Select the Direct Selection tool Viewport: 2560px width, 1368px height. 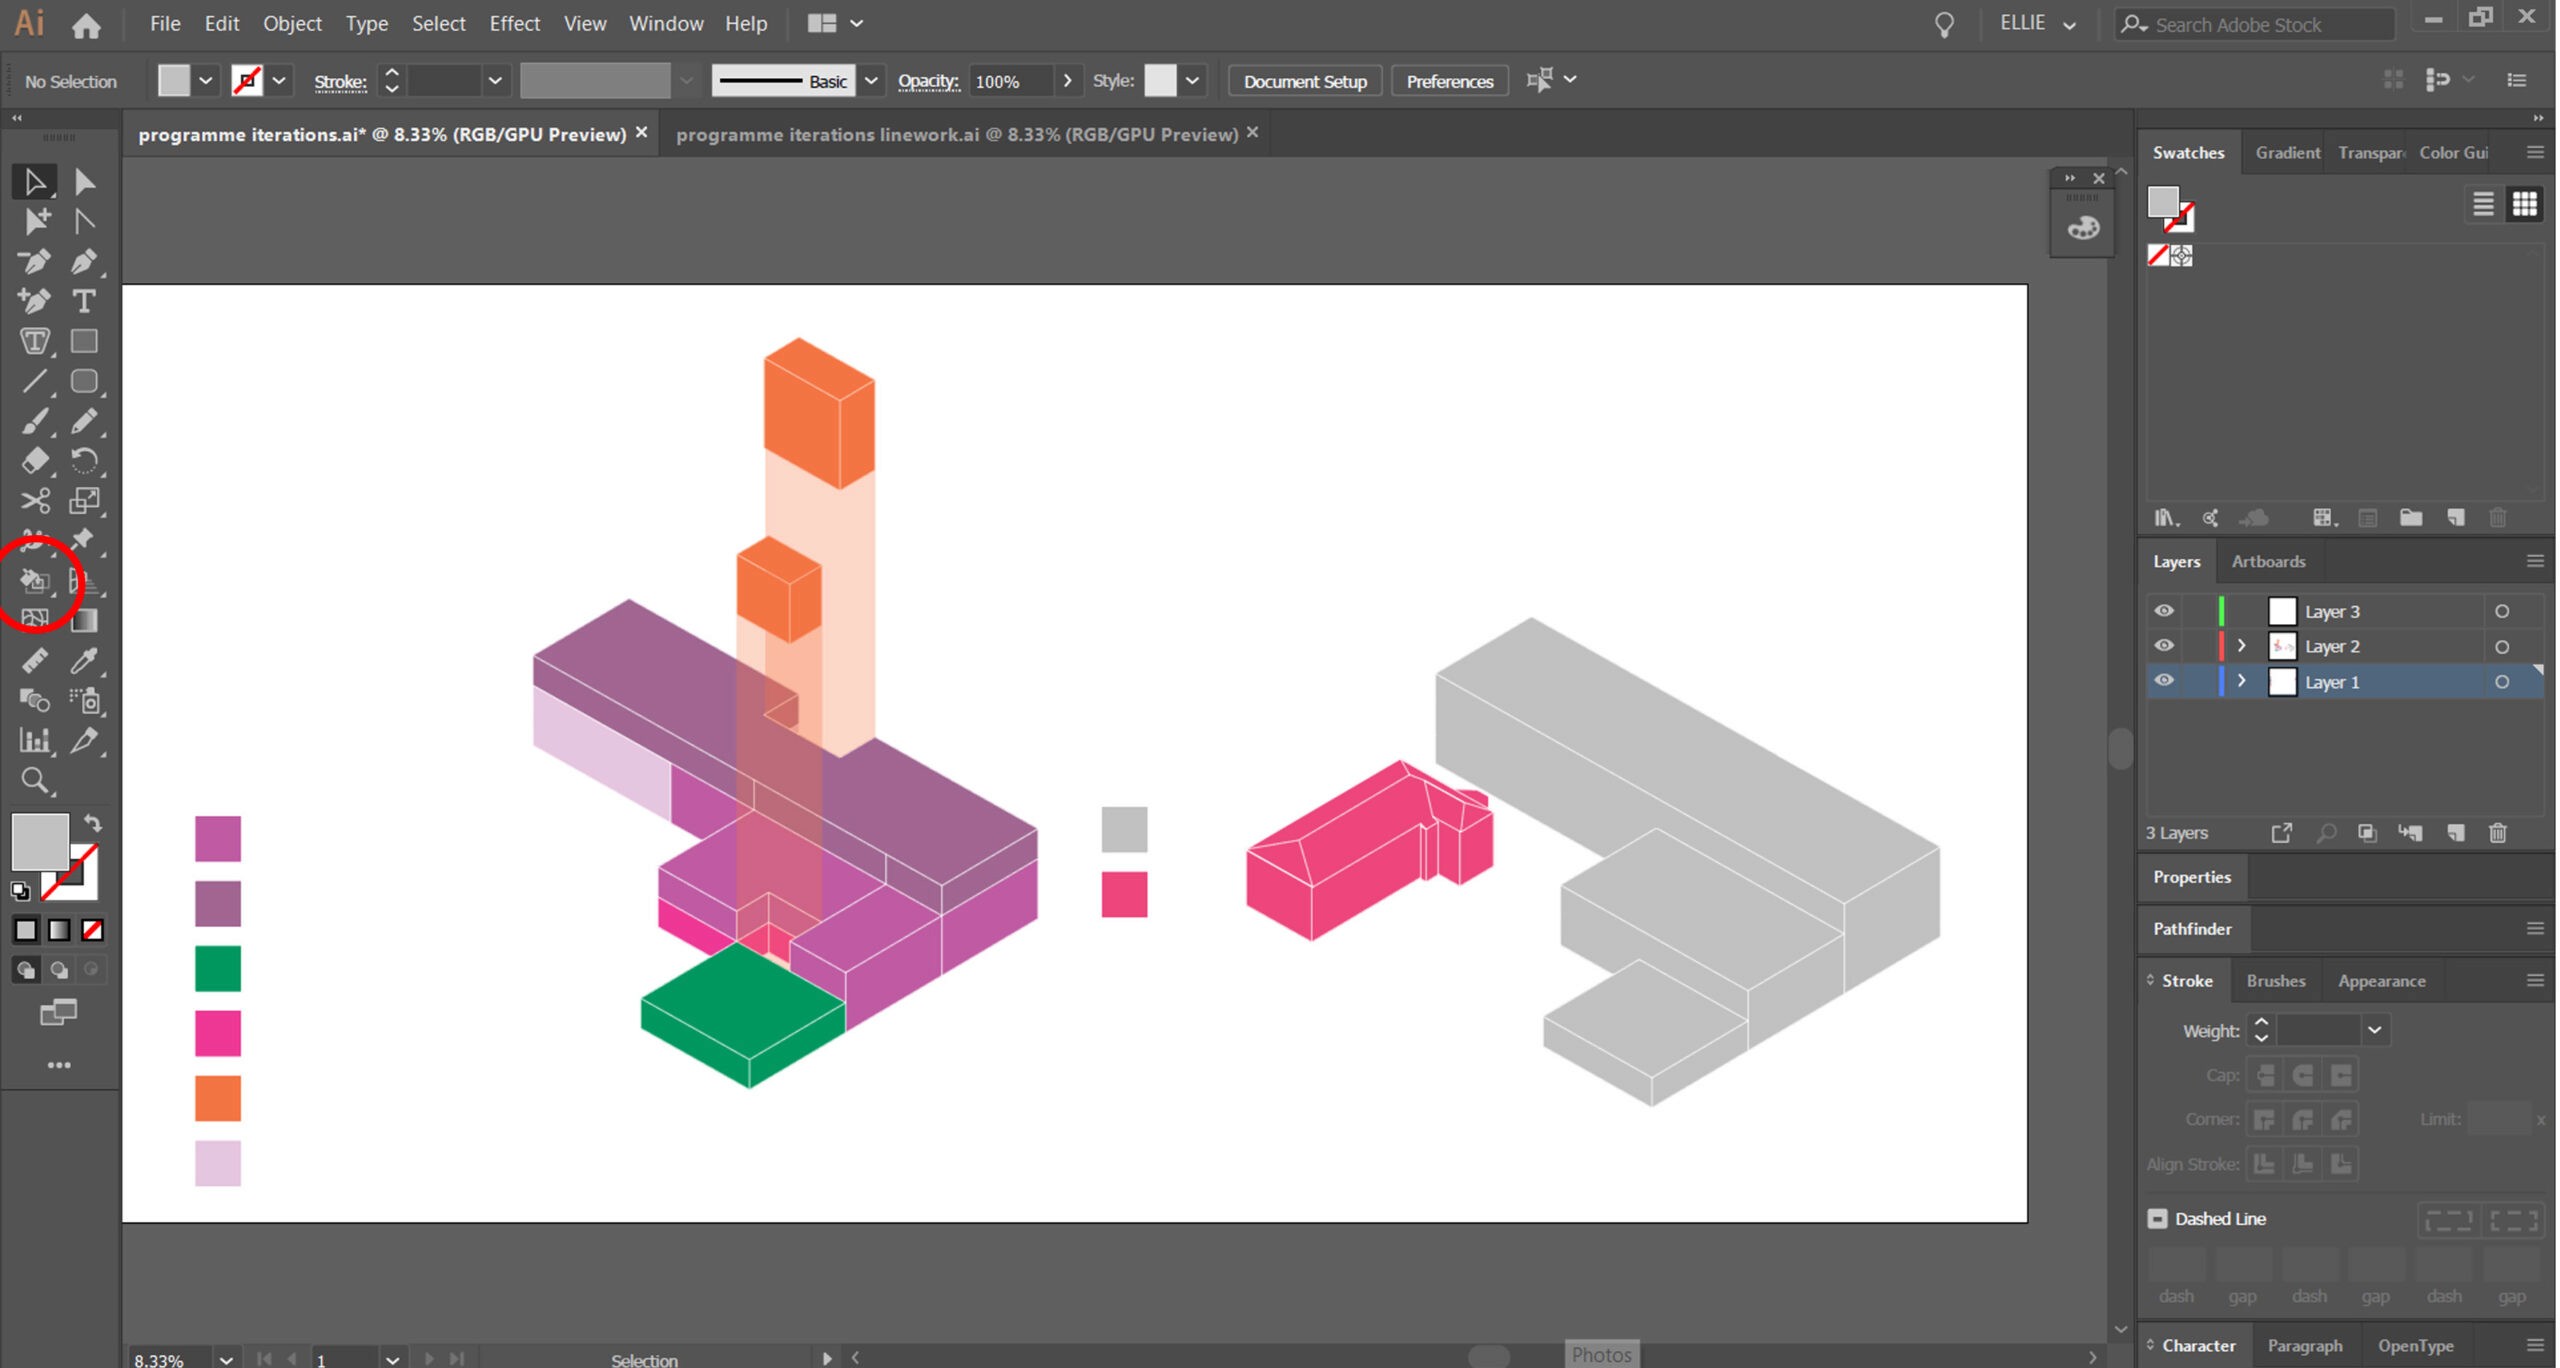[x=84, y=182]
